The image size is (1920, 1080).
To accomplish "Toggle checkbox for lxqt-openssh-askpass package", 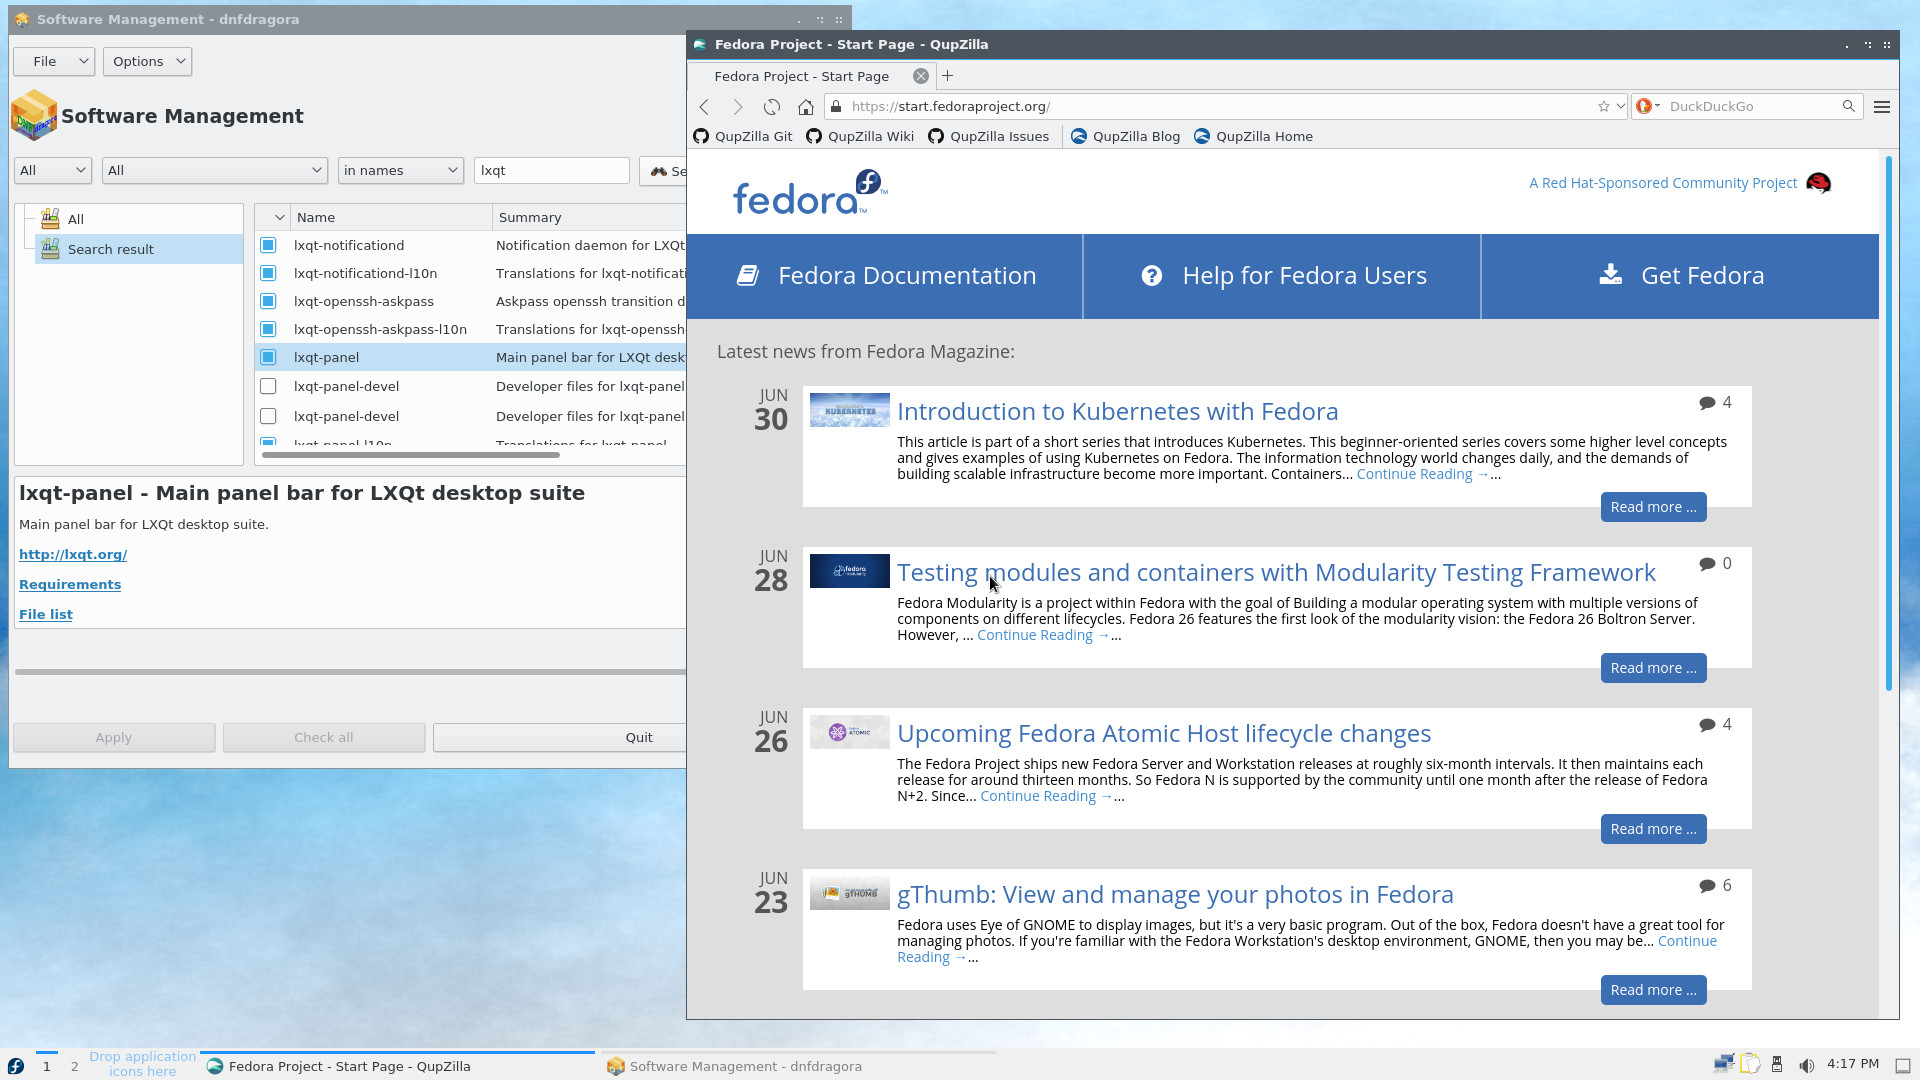I will pyautogui.click(x=270, y=301).
